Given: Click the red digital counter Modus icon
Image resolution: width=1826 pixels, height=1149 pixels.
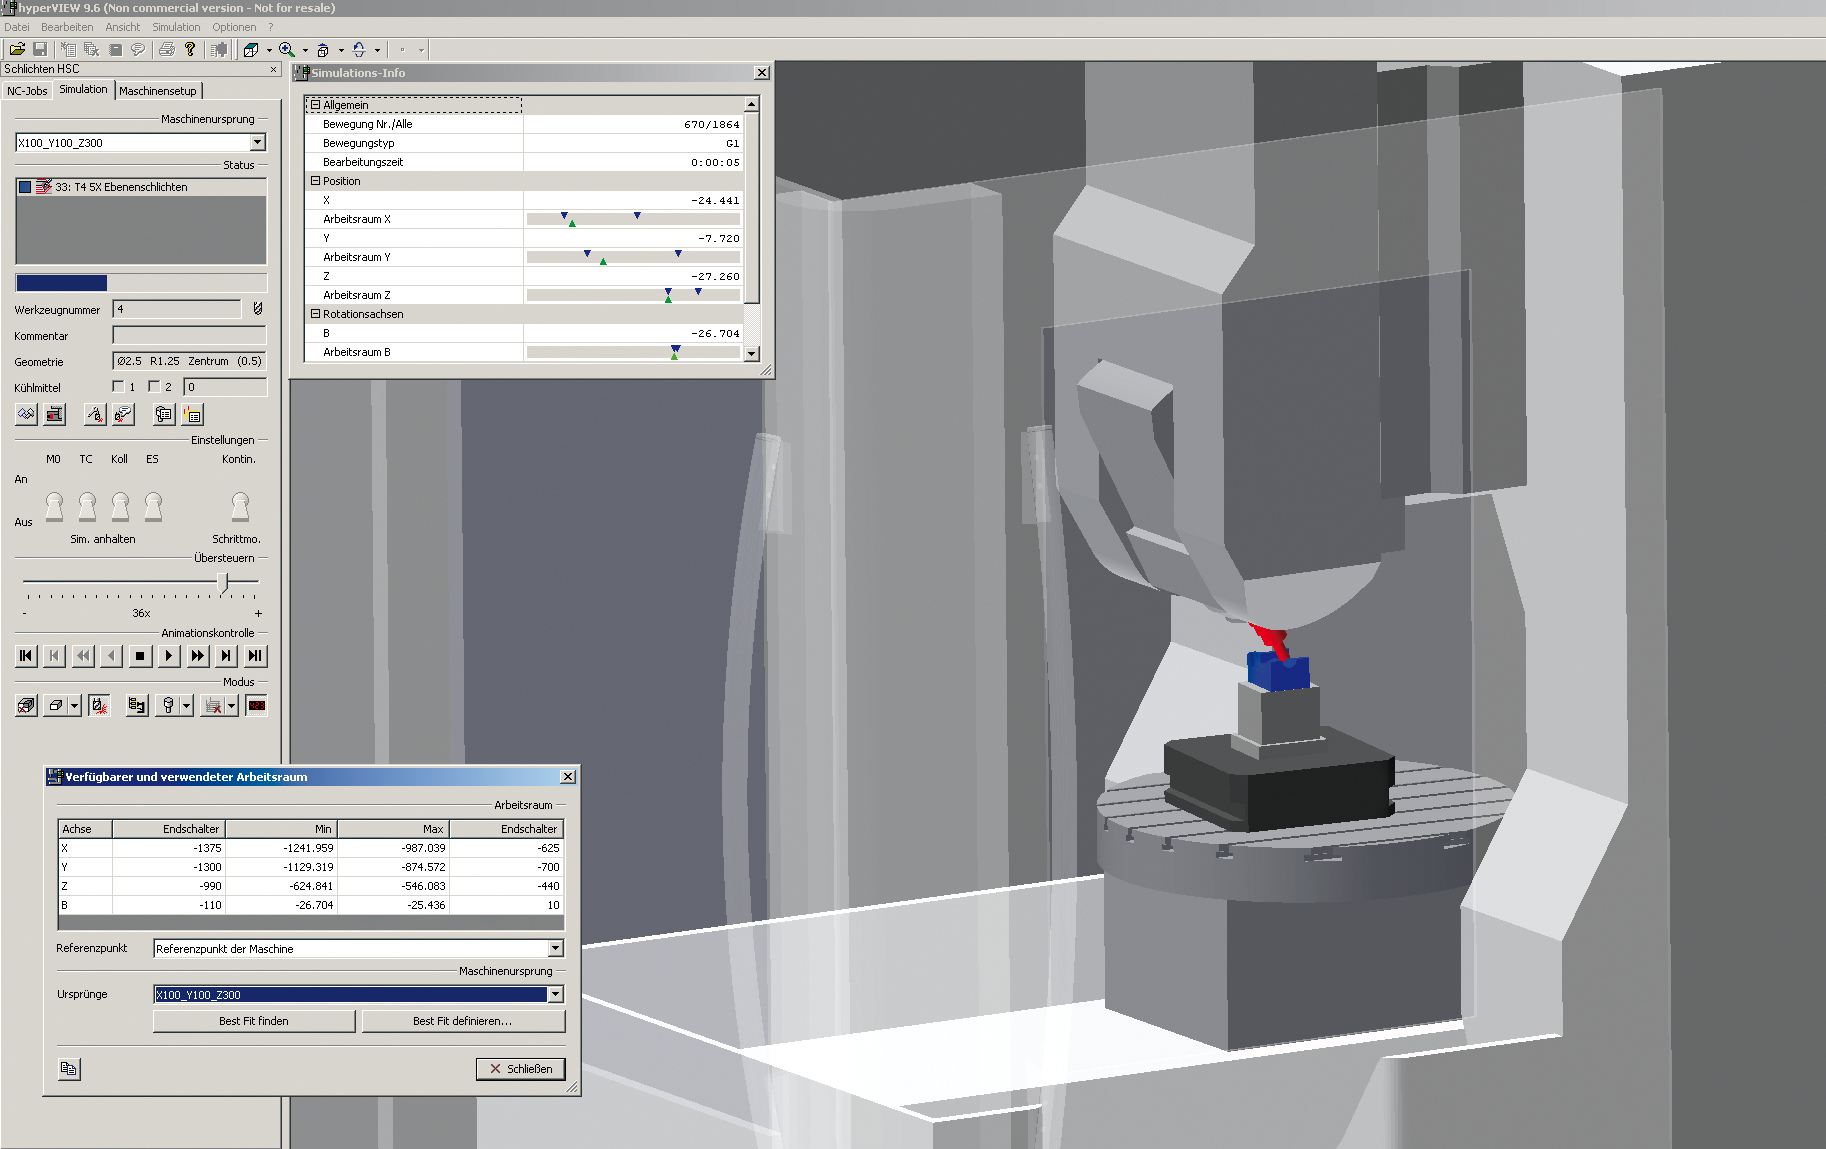Looking at the screenshot, I should point(257,706).
